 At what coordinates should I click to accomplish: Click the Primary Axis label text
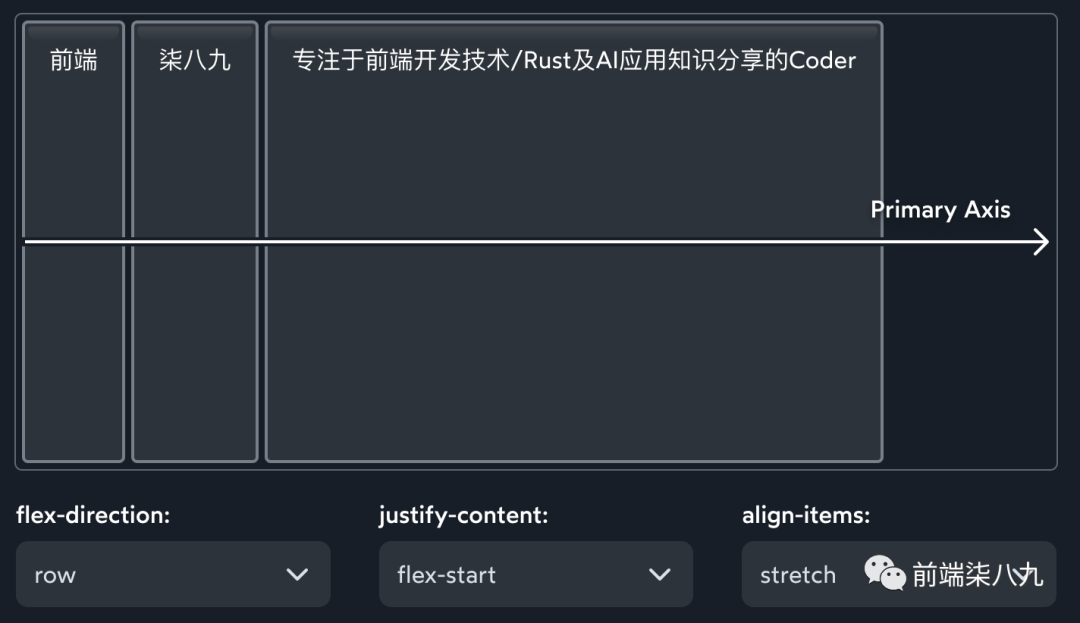[x=940, y=210]
